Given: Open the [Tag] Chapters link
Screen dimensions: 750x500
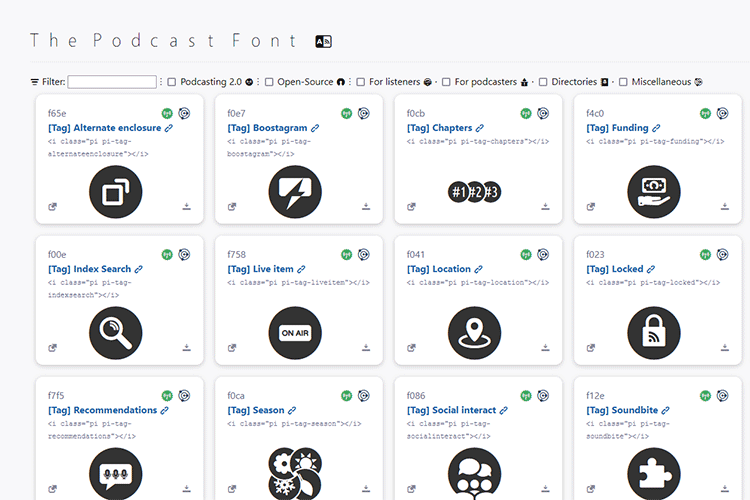Looking at the screenshot, I should click(x=439, y=128).
